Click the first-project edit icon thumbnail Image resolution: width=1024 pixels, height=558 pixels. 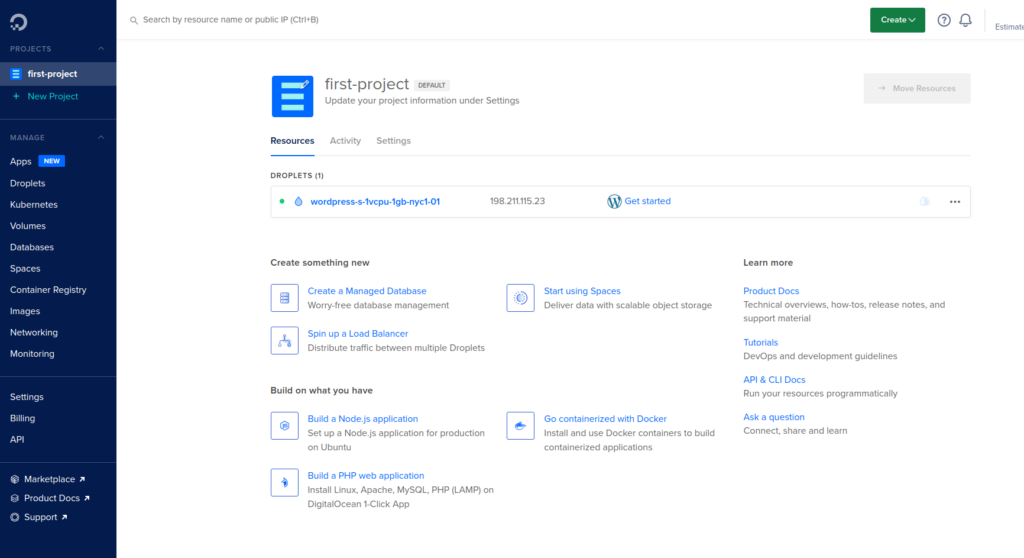(292, 96)
